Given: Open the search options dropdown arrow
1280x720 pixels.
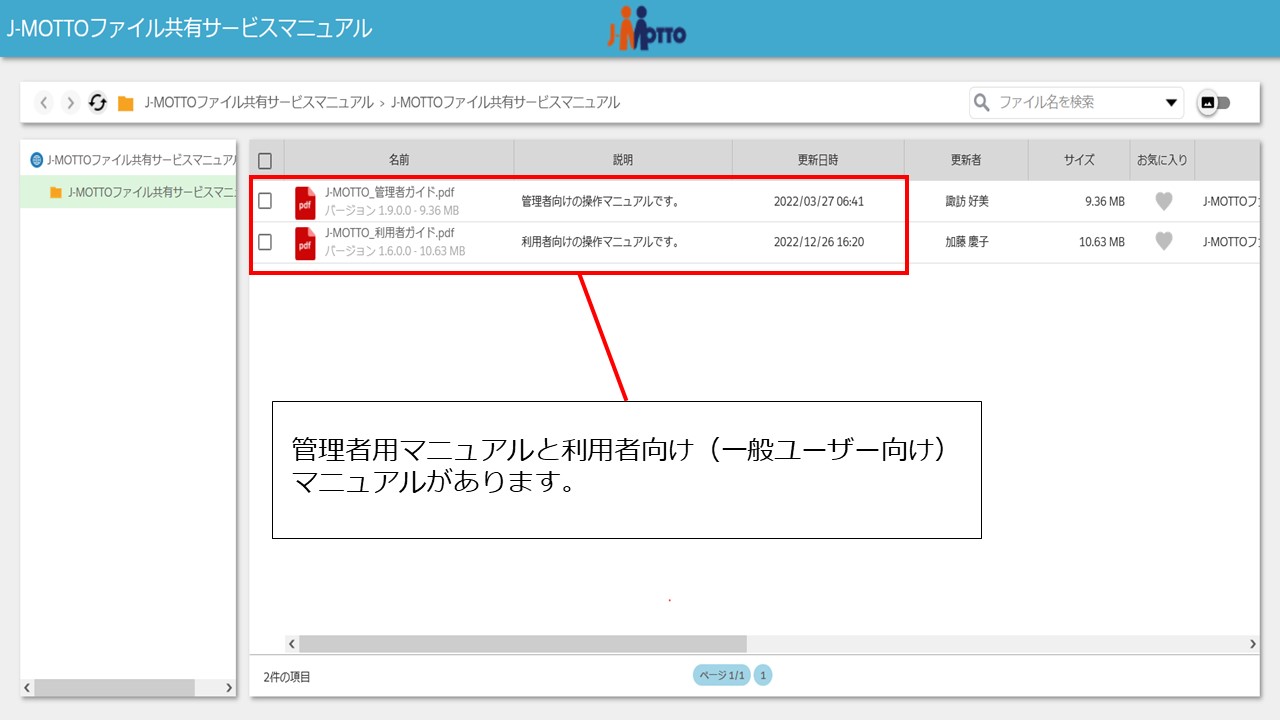Looking at the screenshot, I should tap(1171, 103).
